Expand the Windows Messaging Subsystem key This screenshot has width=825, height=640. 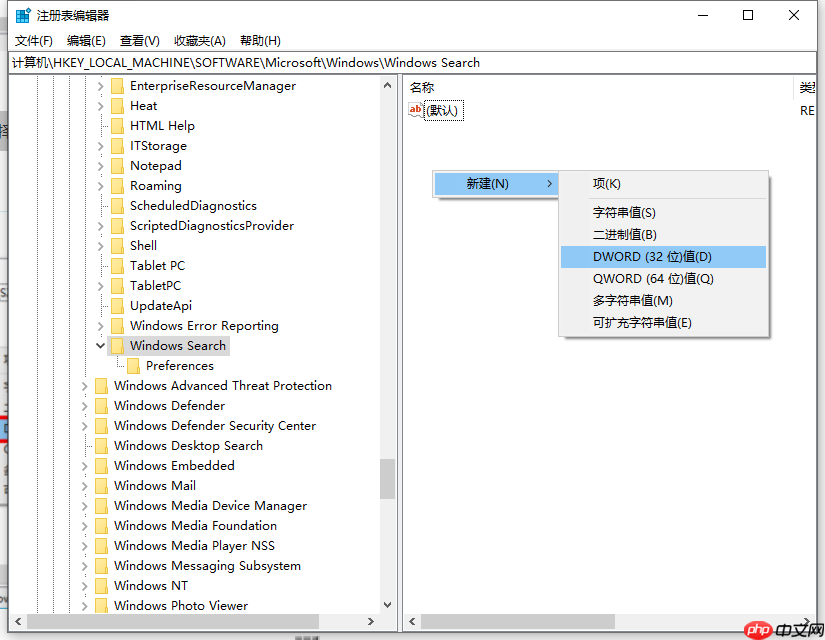[x=85, y=566]
